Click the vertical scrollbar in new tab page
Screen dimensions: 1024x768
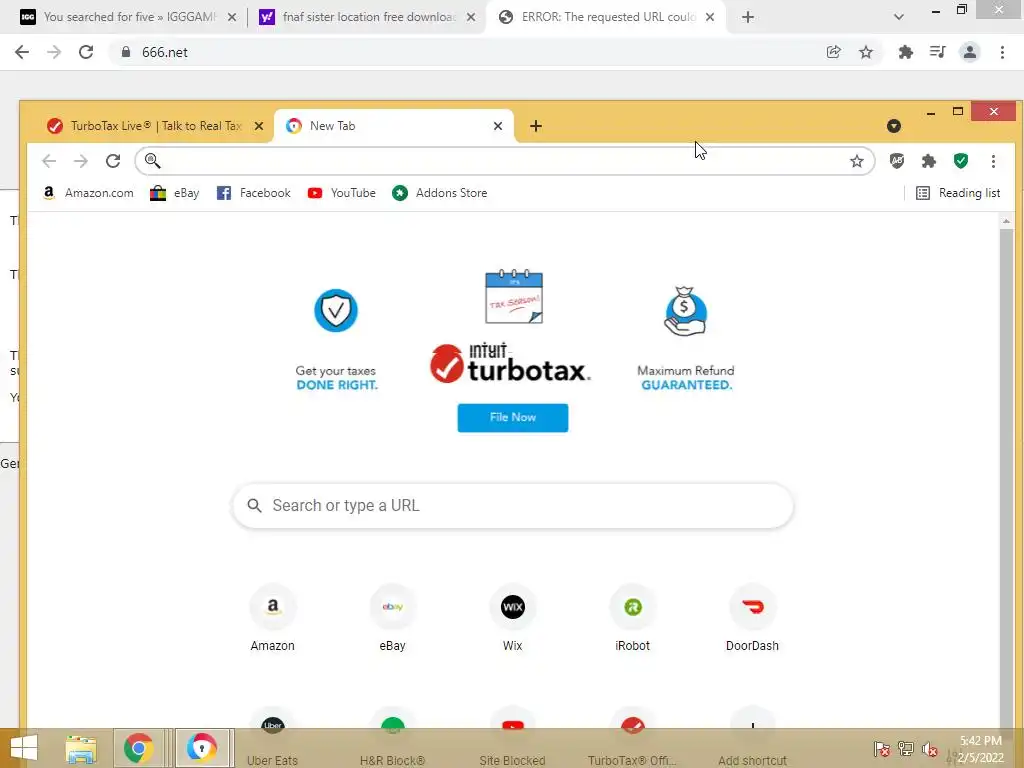click(x=1006, y=477)
